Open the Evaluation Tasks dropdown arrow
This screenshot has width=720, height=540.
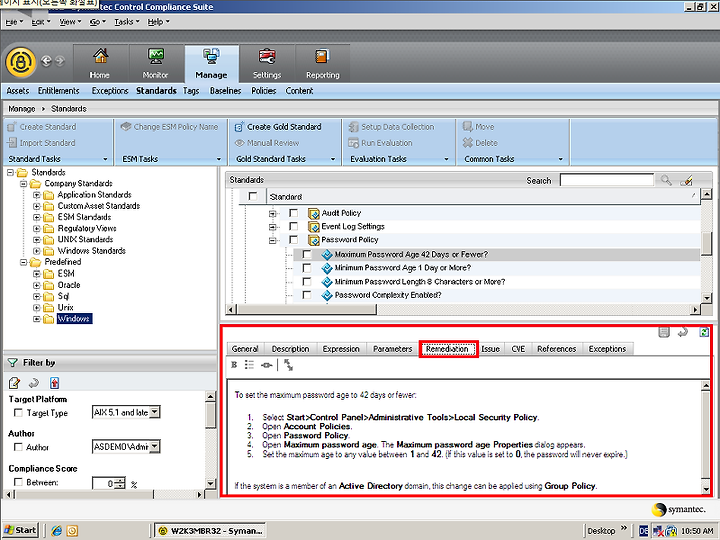446,159
